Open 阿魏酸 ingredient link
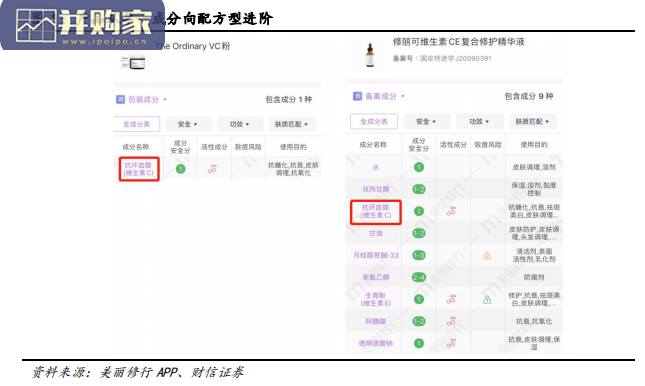 [x=376, y=321]
